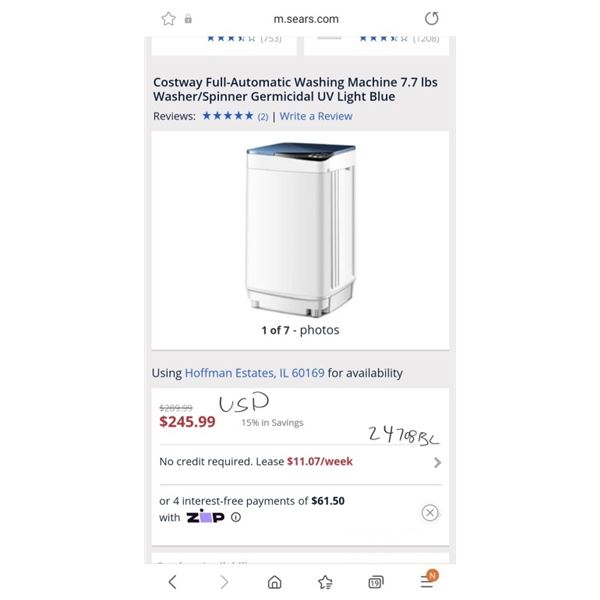The height and width of the screenshot is (600, 600).
Task: Go forward using the browser forward arrow
Action: pos(224,582)
